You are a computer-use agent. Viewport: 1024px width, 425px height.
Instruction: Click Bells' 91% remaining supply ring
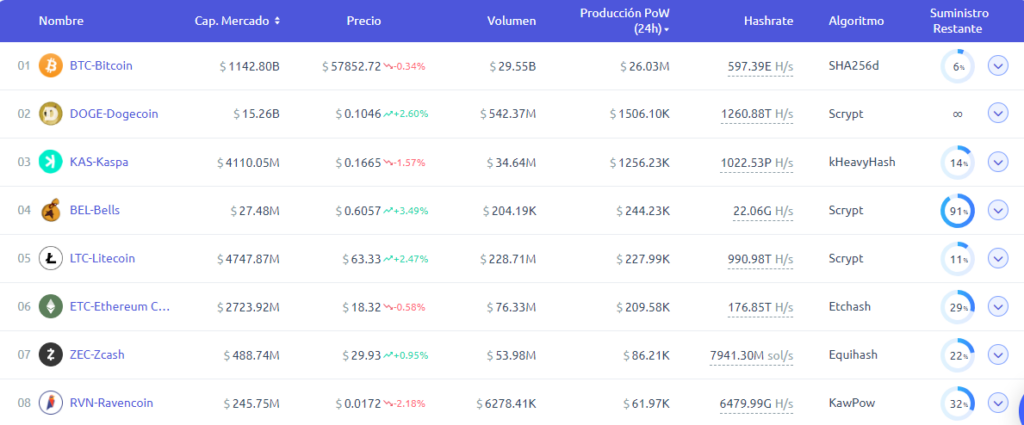point(957,211)
